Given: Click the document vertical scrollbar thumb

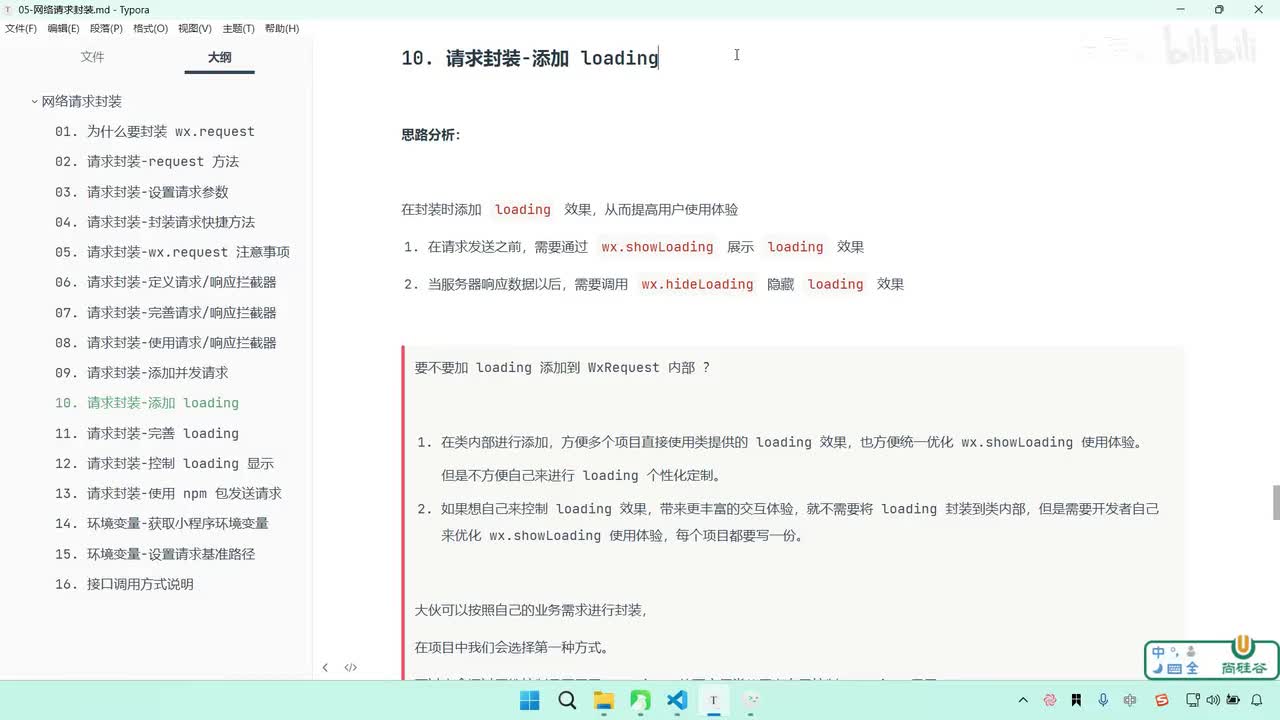Looking at the screenshot, I should pyautogui.click(x=1275, y=503).
